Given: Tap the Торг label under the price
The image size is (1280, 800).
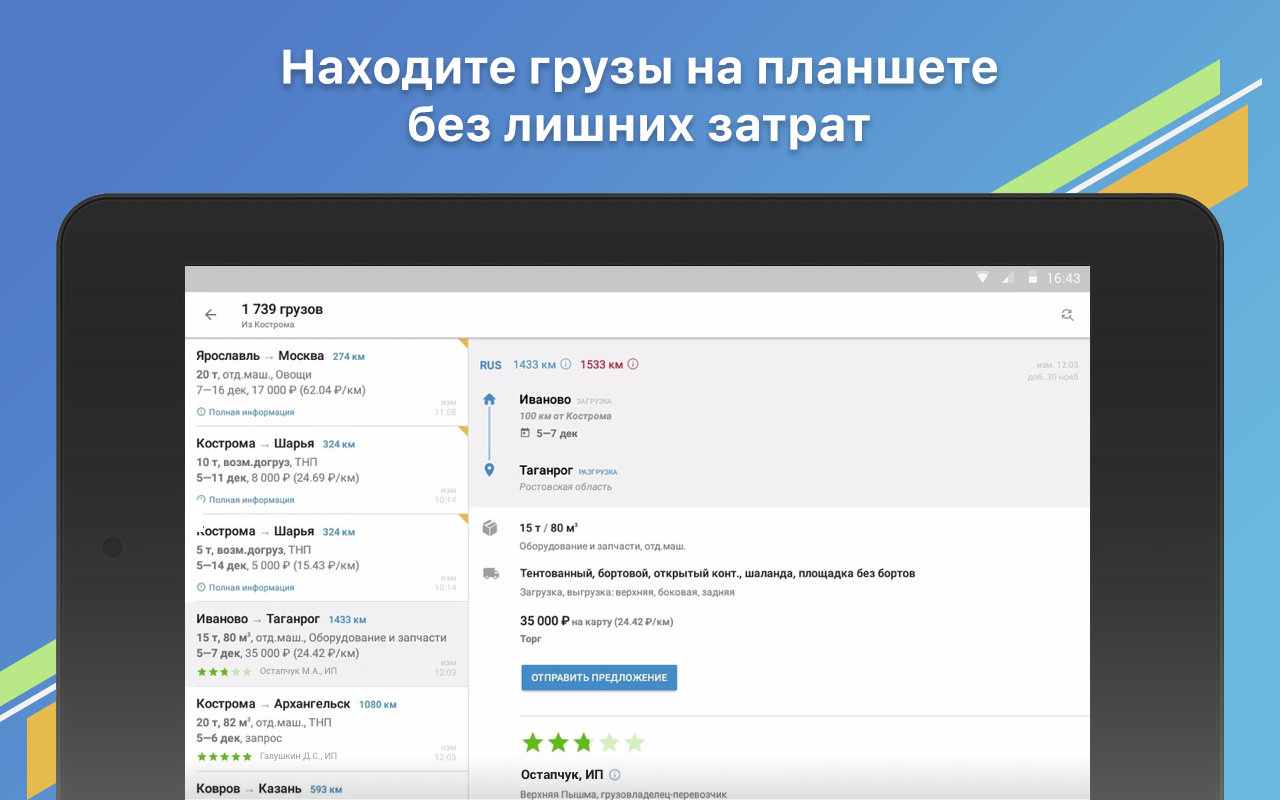Looking at the screenshot, I should [531, 638].
